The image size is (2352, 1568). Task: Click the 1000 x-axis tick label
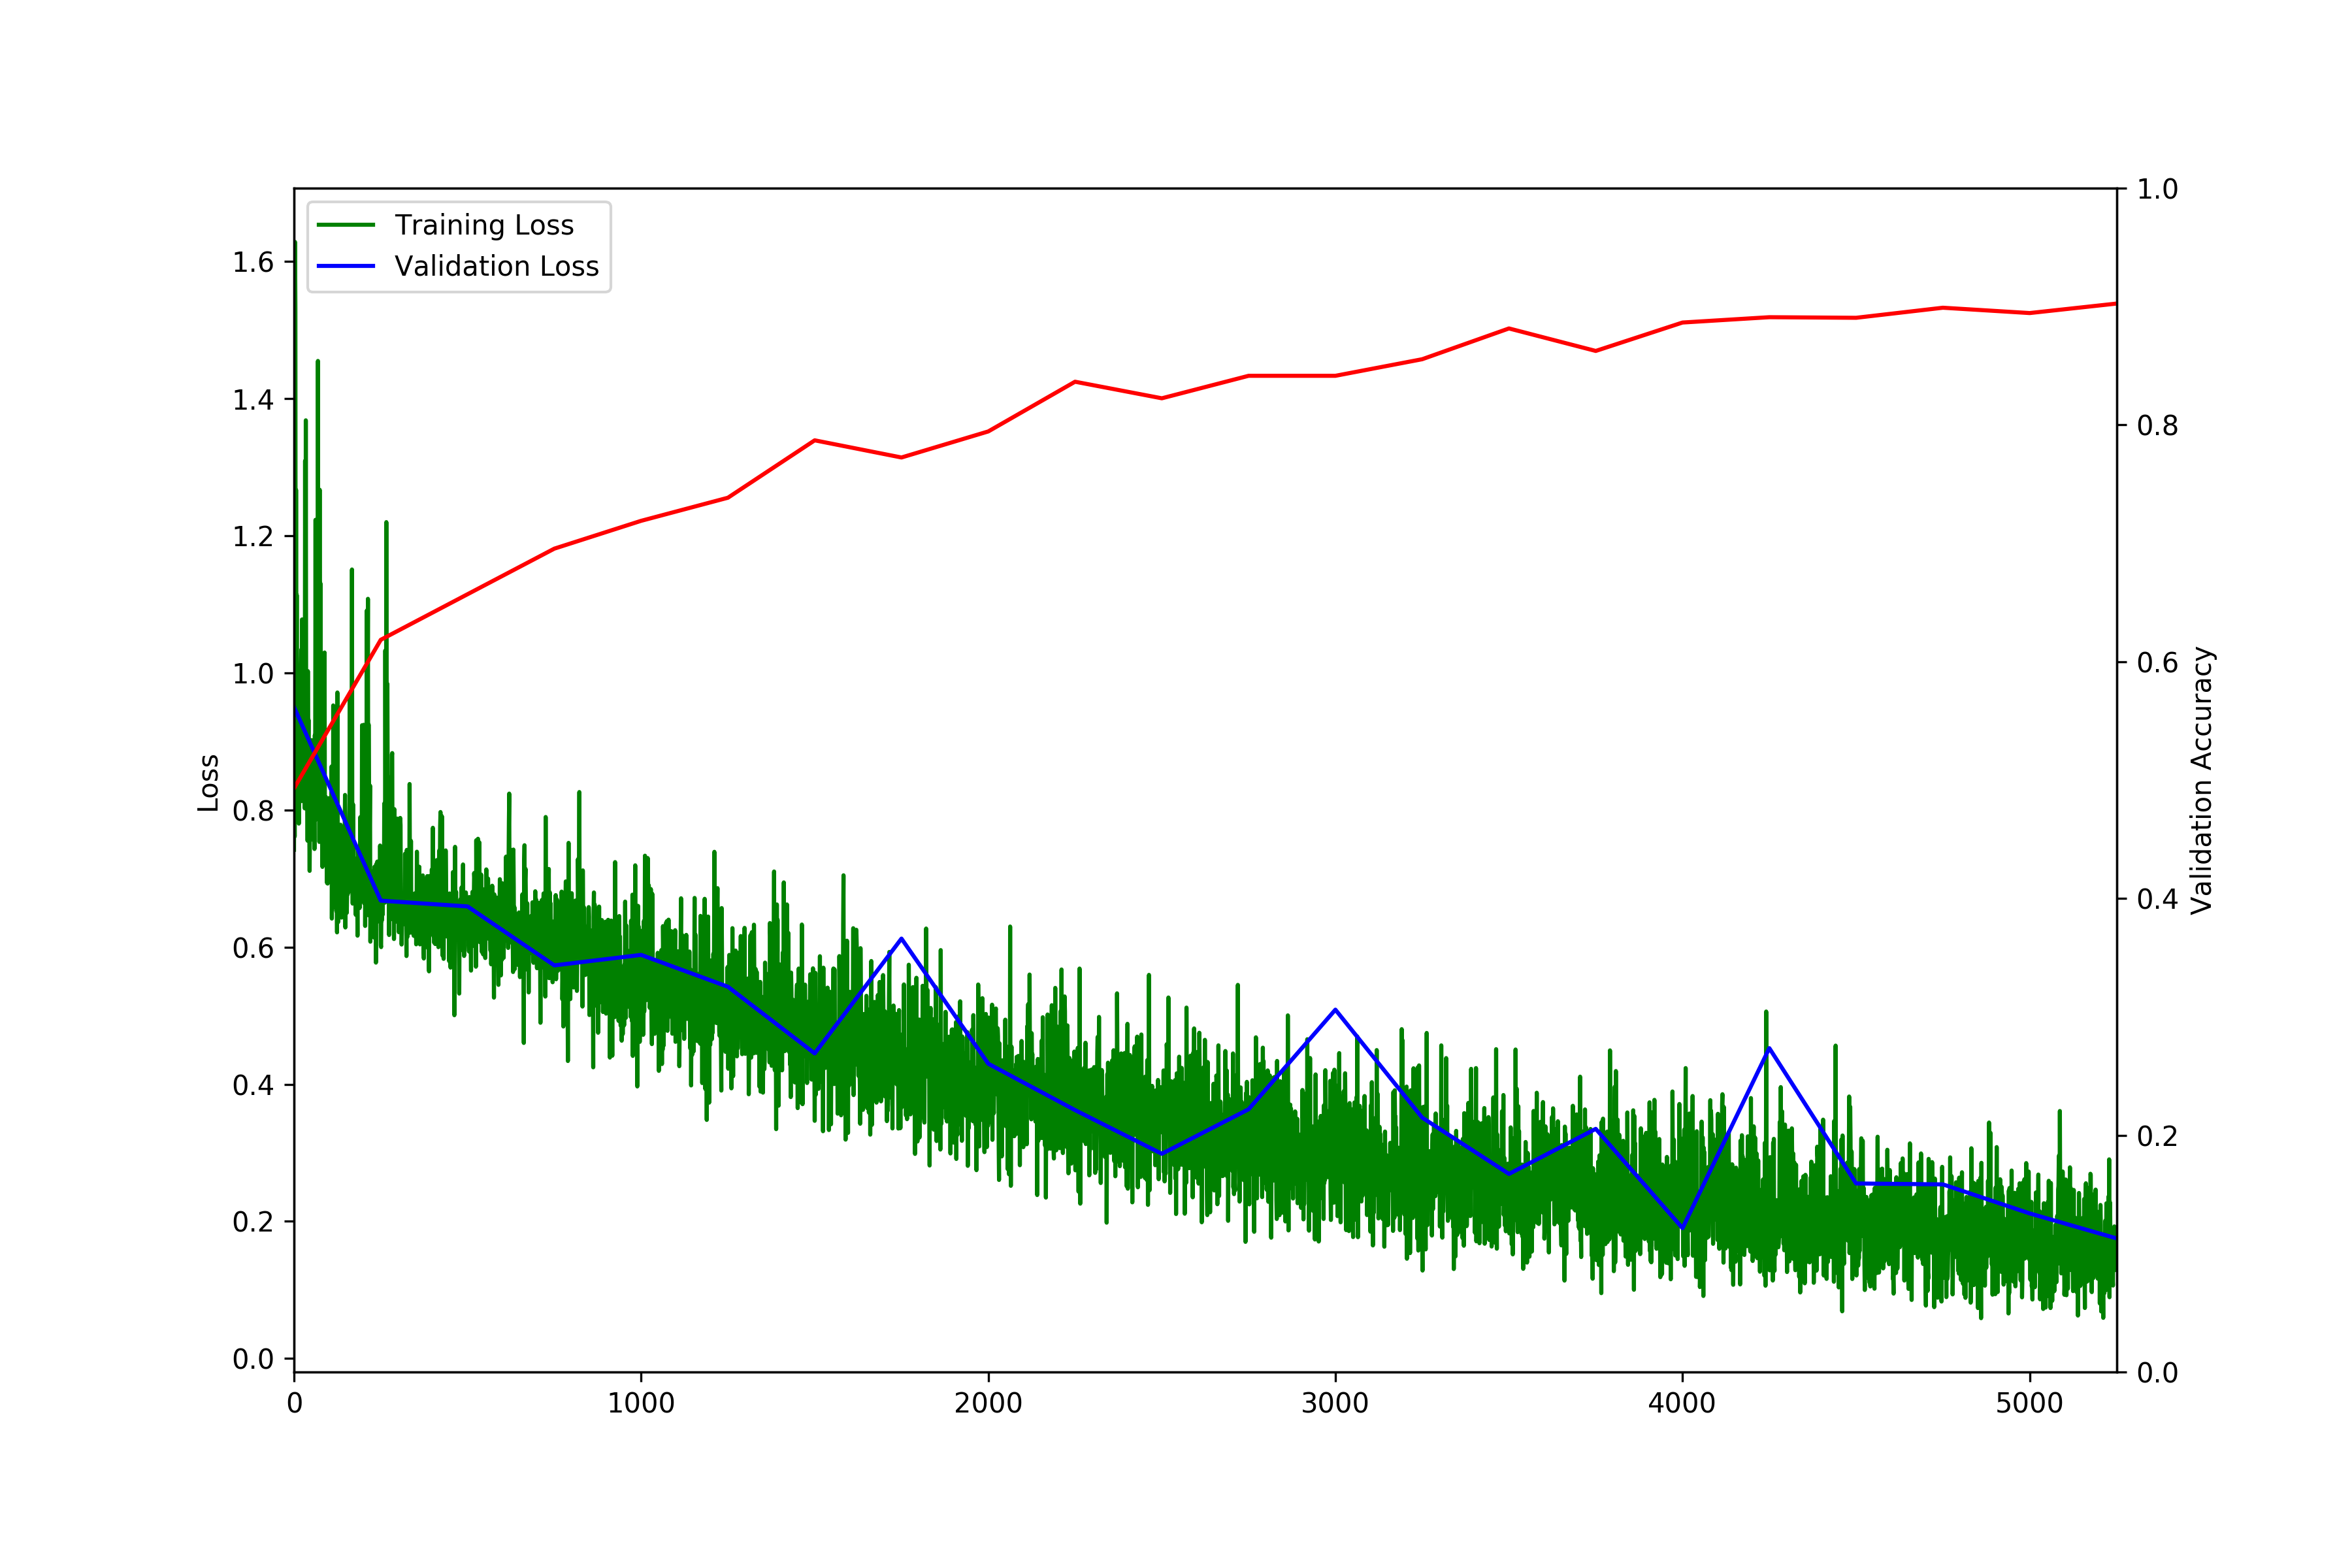641,1404
